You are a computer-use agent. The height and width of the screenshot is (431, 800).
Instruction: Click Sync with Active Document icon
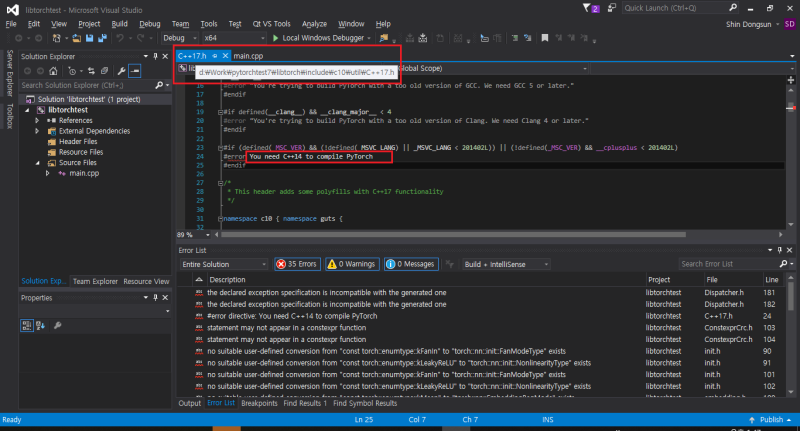coord(91,71)
